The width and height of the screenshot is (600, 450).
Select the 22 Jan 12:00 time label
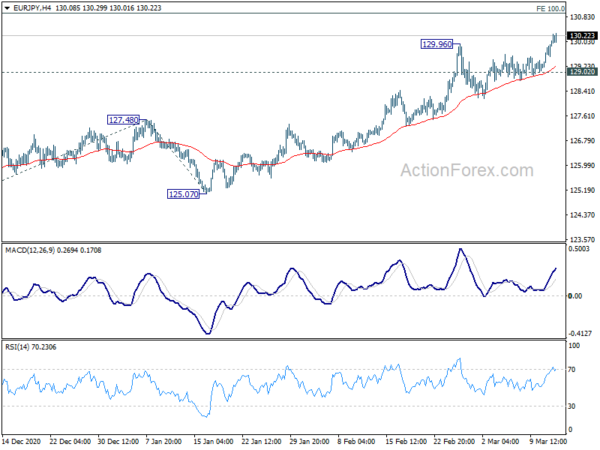[261, 442]
